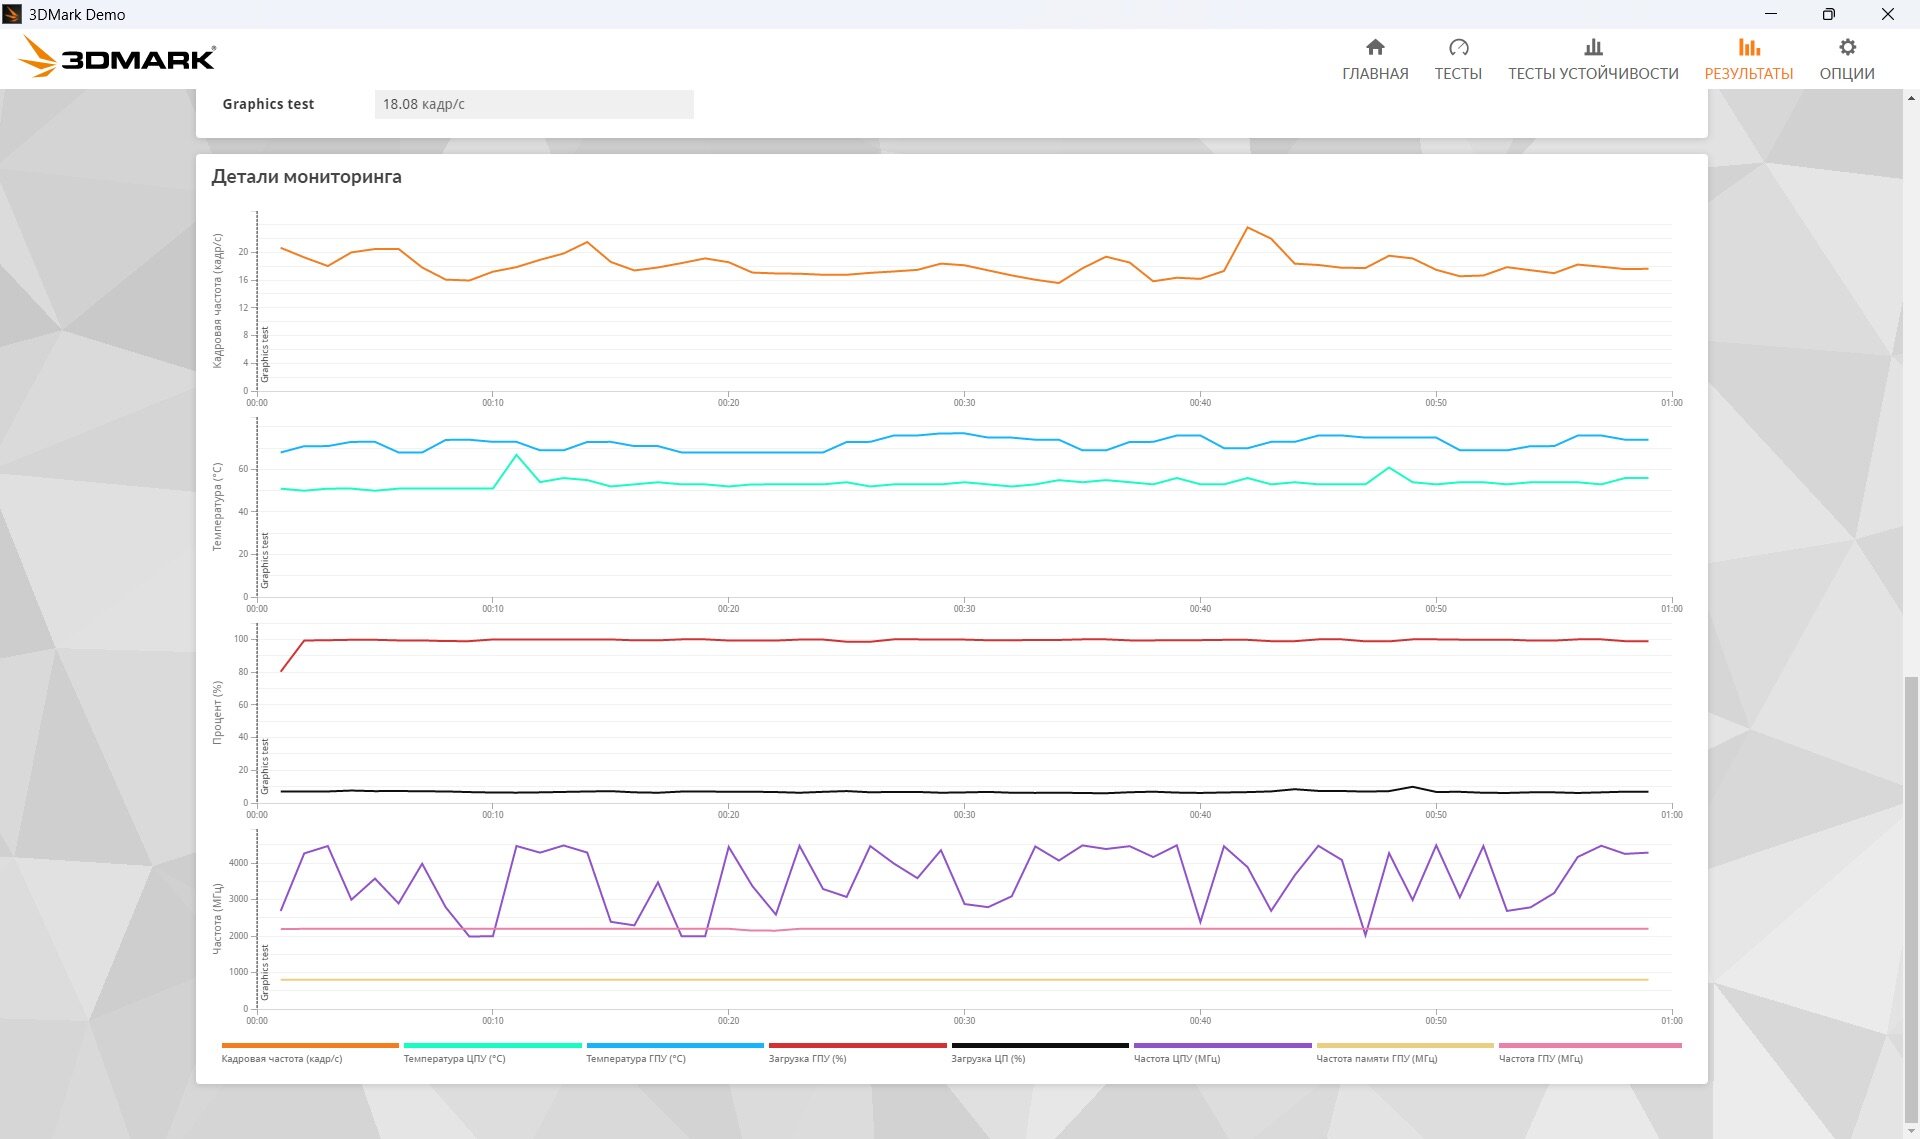Click the 3DMark Demo title bar app icon
This screenshot has width=1920, height=1139.
coord(12,14)
